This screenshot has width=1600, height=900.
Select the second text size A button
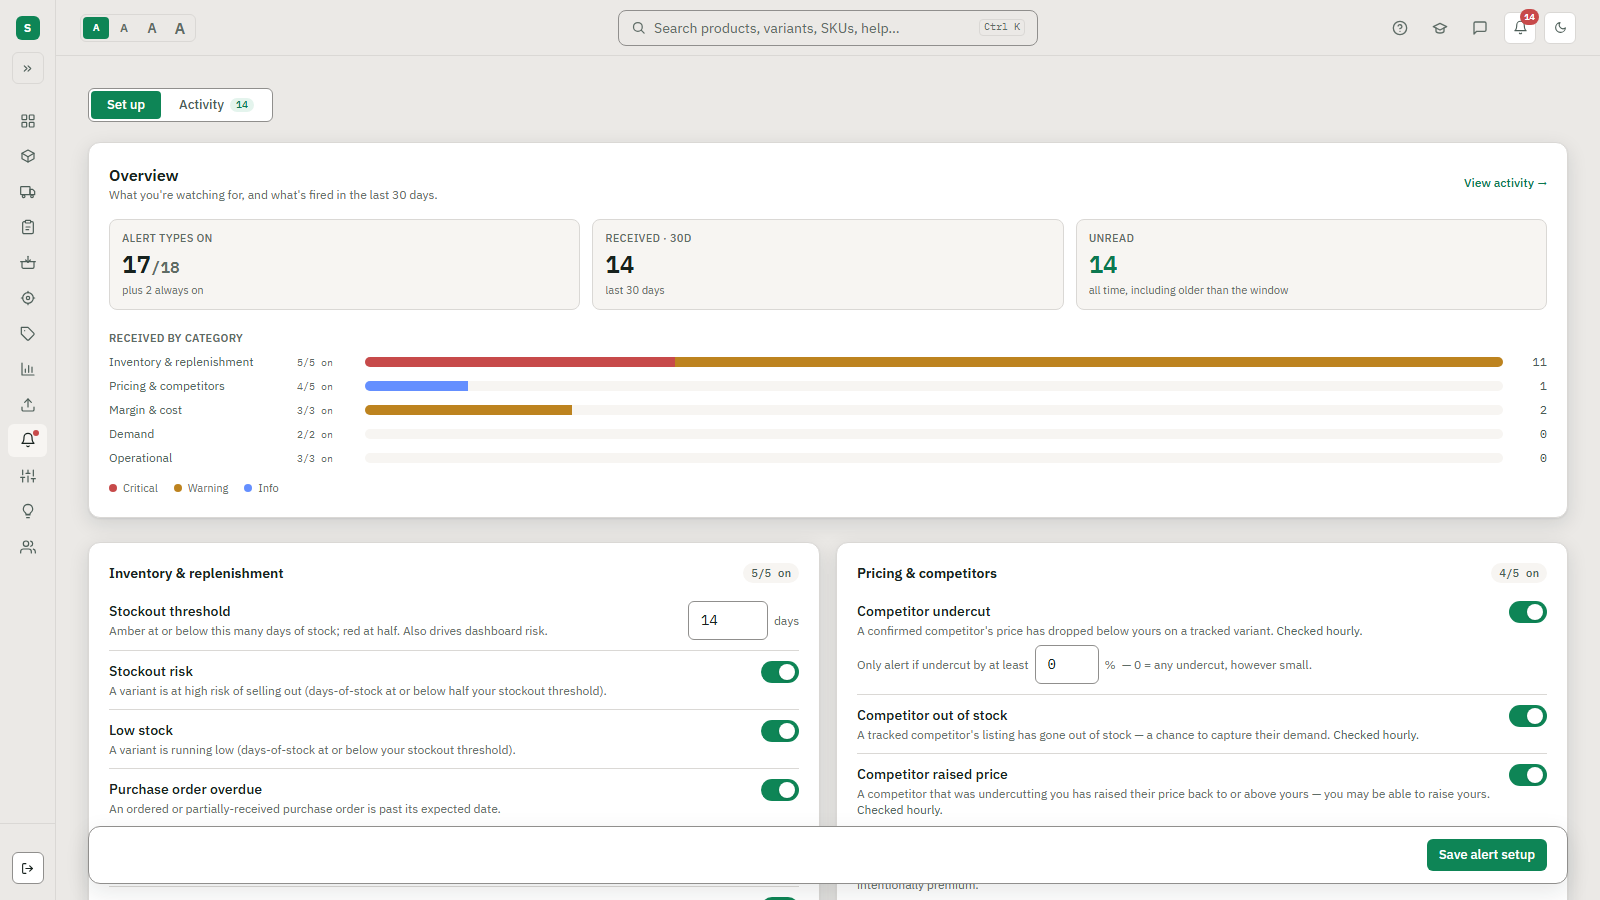[124, 28]
